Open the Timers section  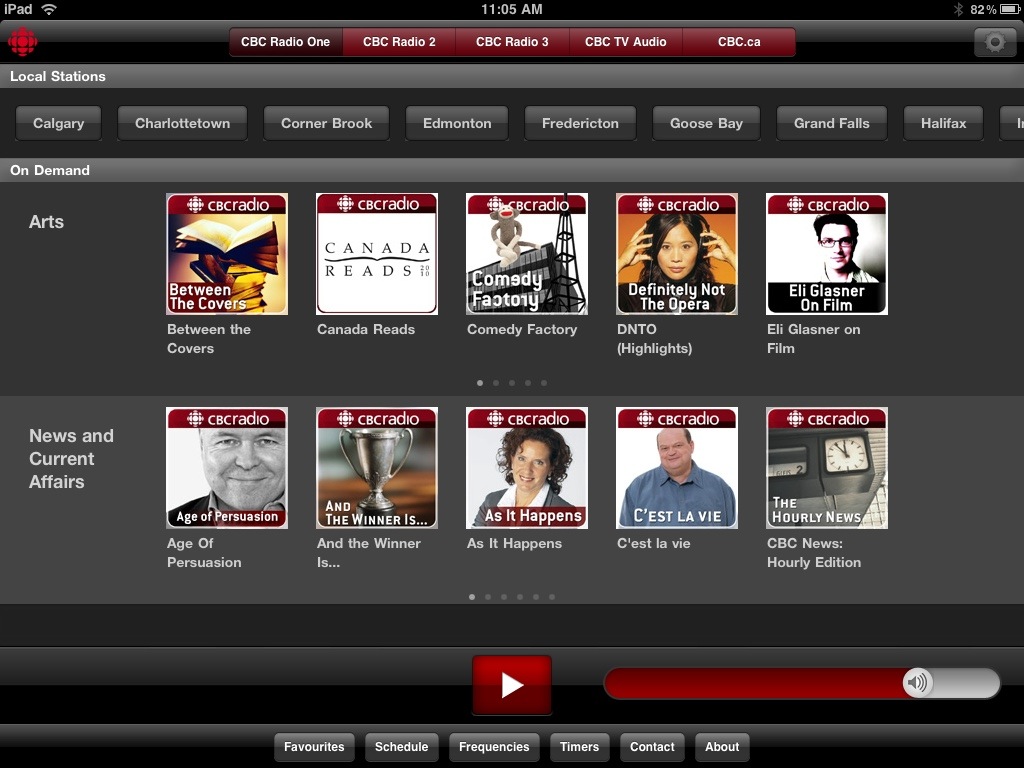579,747
